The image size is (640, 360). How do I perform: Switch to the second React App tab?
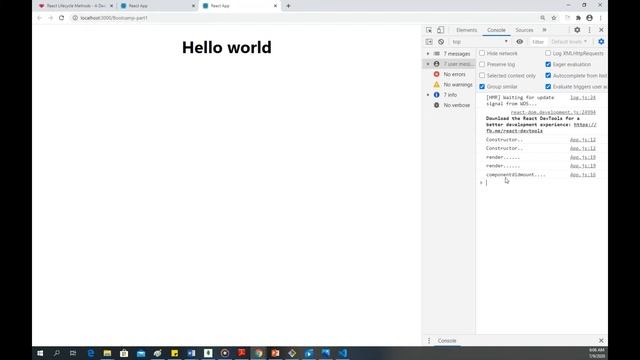157,6
